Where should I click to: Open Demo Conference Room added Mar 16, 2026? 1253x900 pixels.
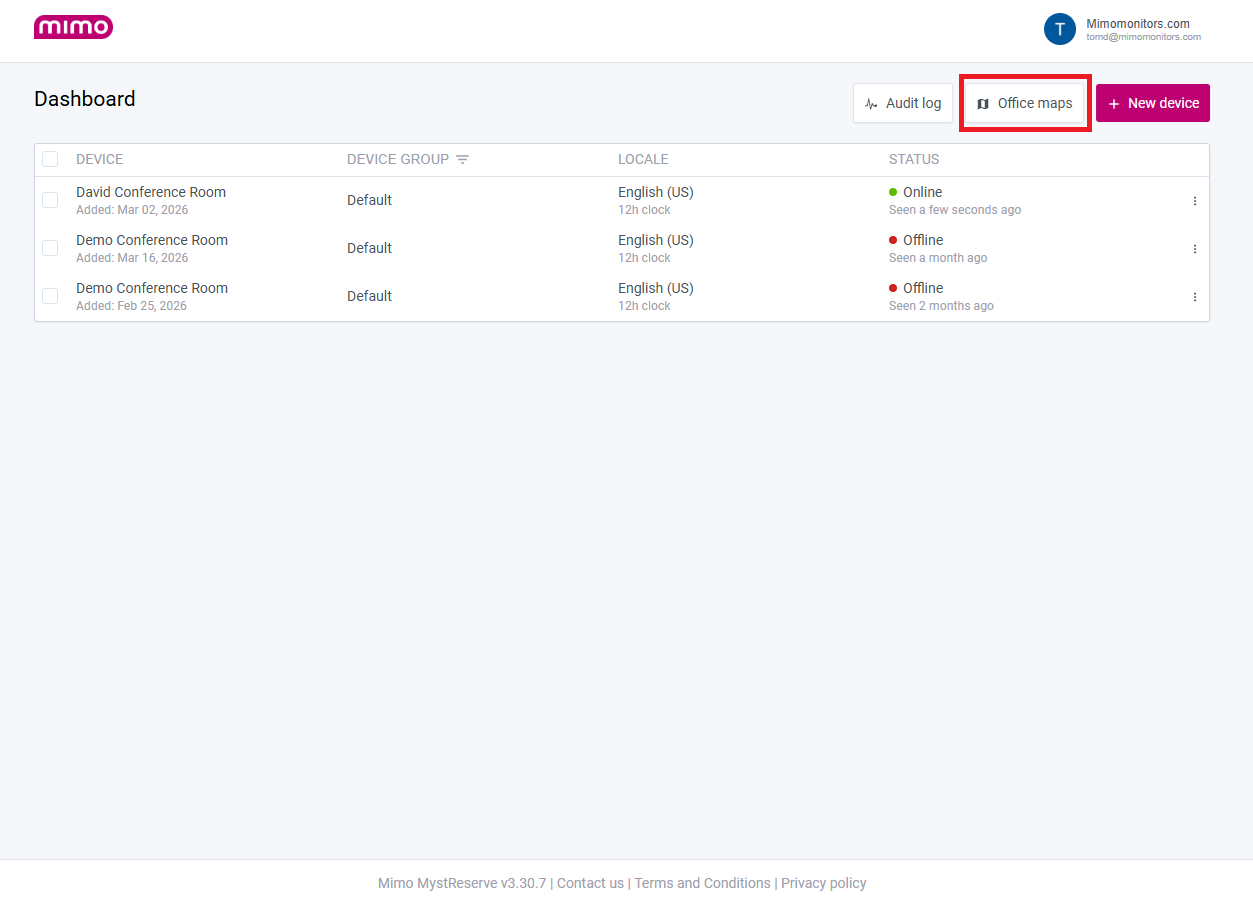152,240
